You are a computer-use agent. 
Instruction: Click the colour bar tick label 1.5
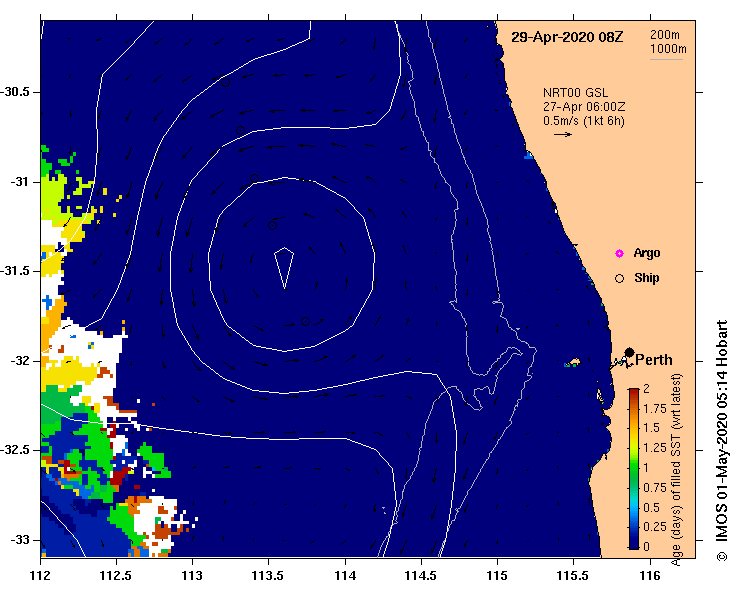coord(652,428)
